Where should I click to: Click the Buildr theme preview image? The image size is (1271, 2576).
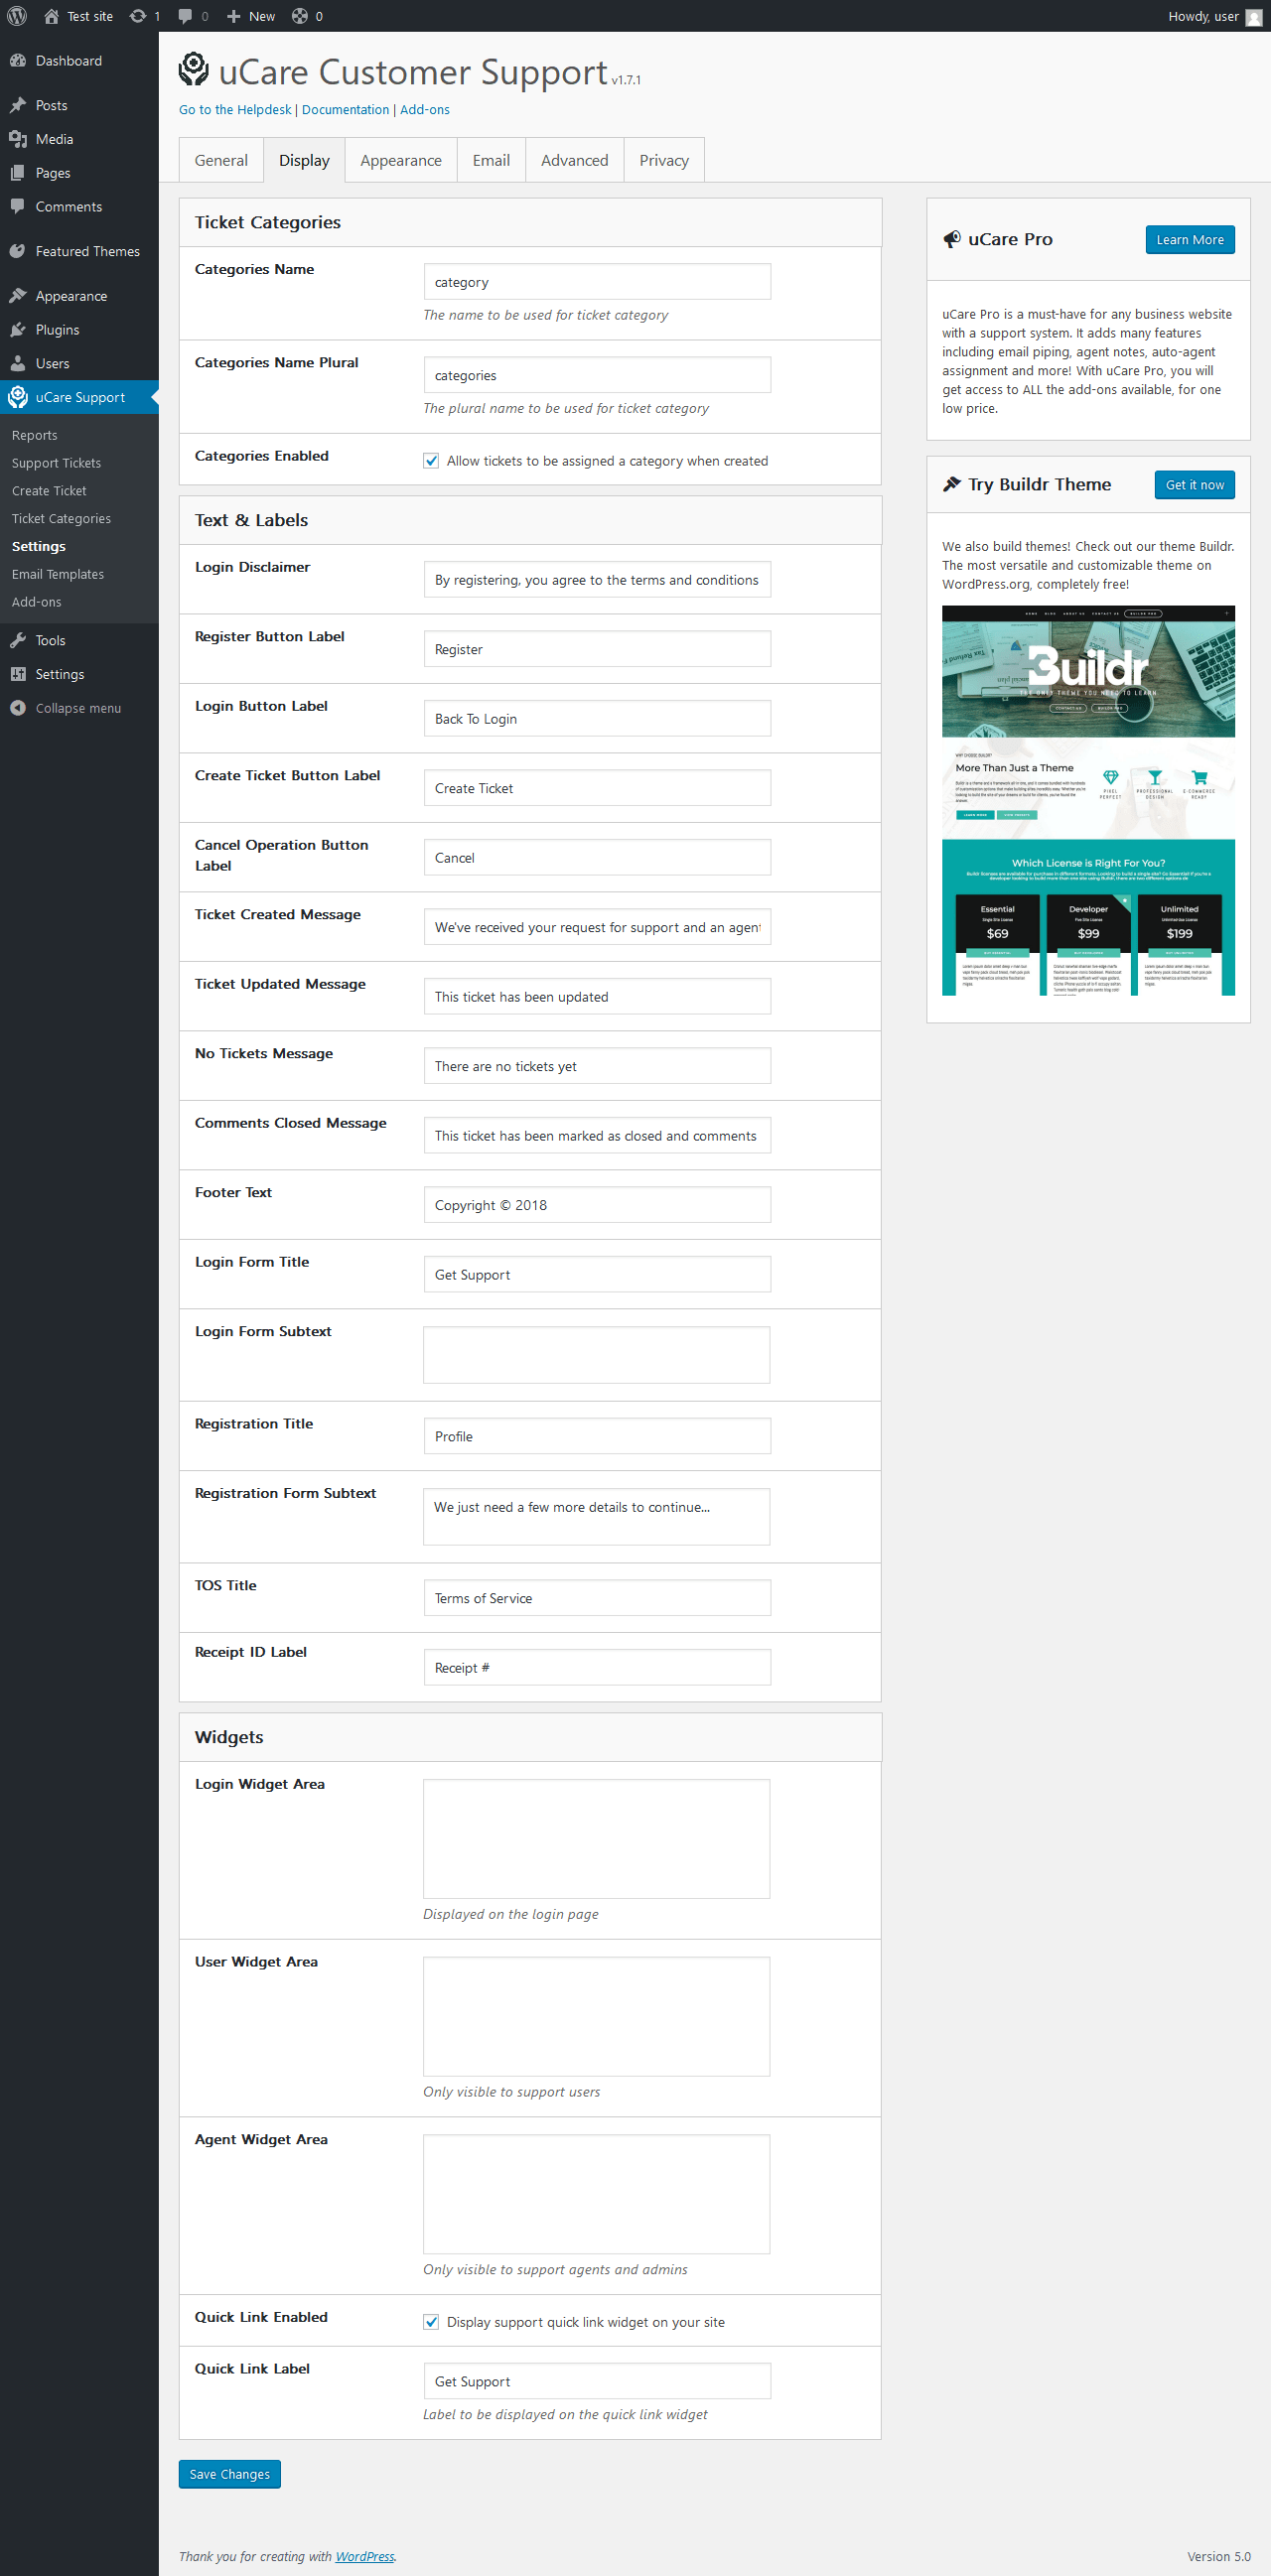[x=1088, y=801]
